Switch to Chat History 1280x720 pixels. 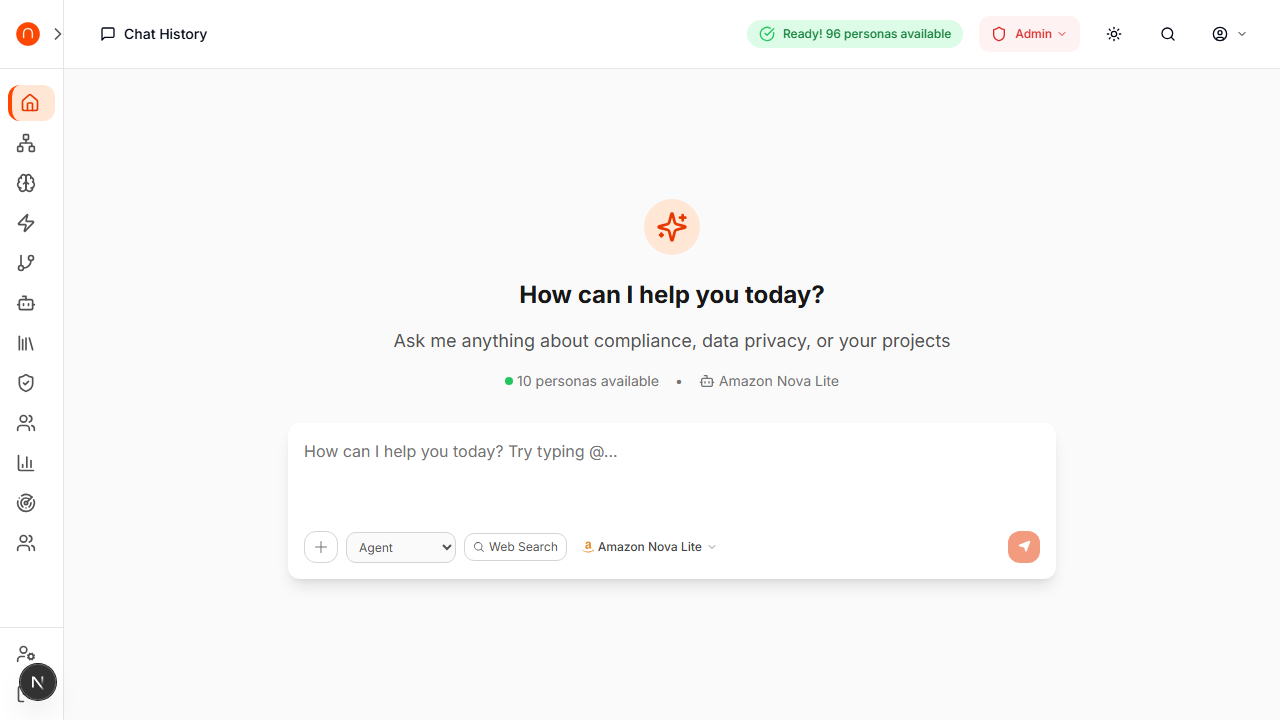coord(153,33)
